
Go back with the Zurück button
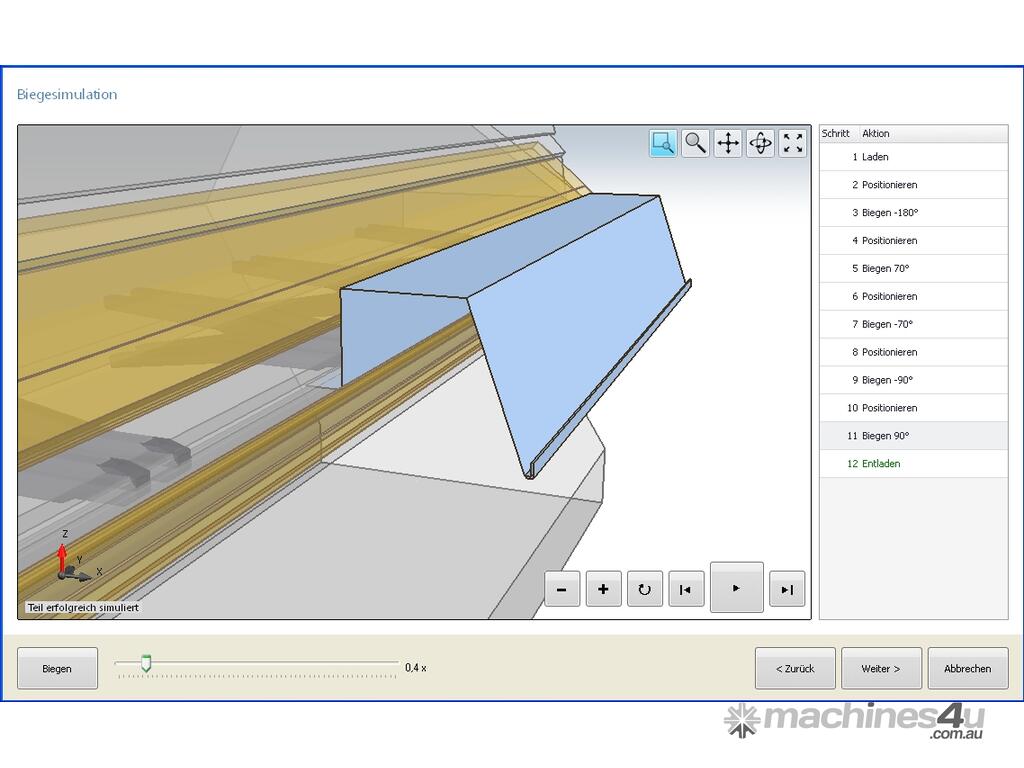[795, 668]
